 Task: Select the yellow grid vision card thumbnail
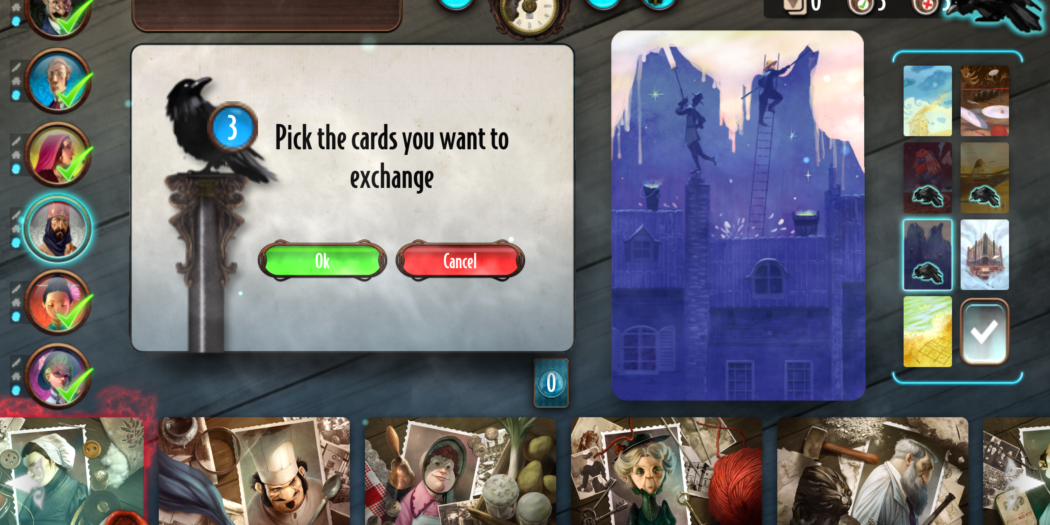(927, 331)
